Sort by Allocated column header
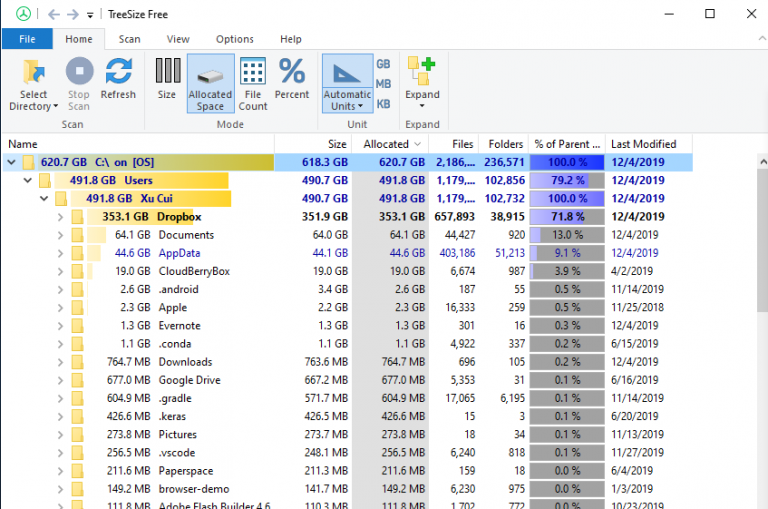This screenshot has width=768, height=509. click(x=390, y=144)
